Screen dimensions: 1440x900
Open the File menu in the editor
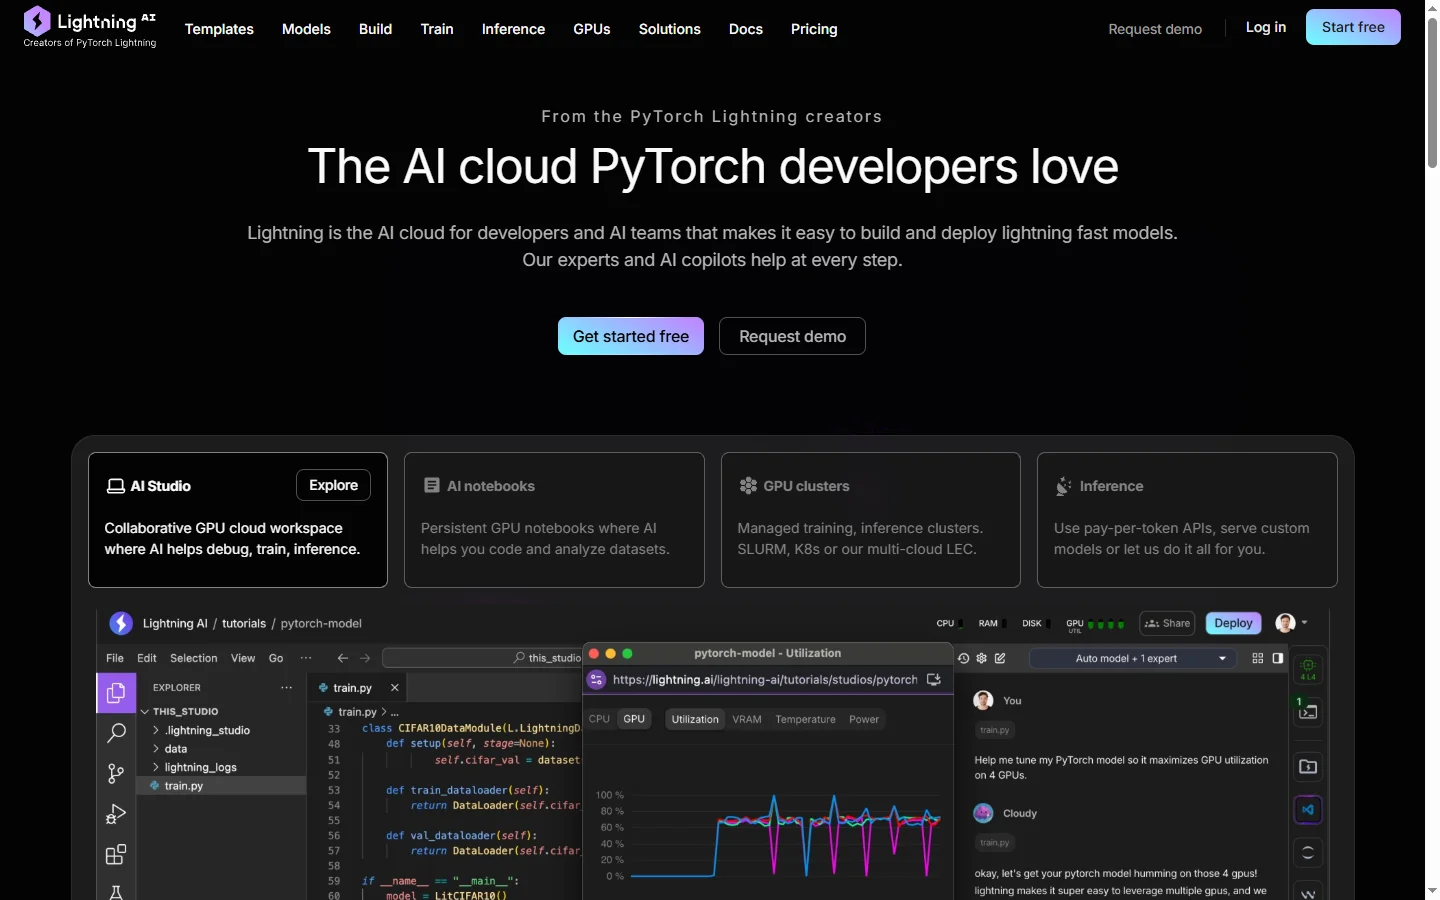[115, 658]
